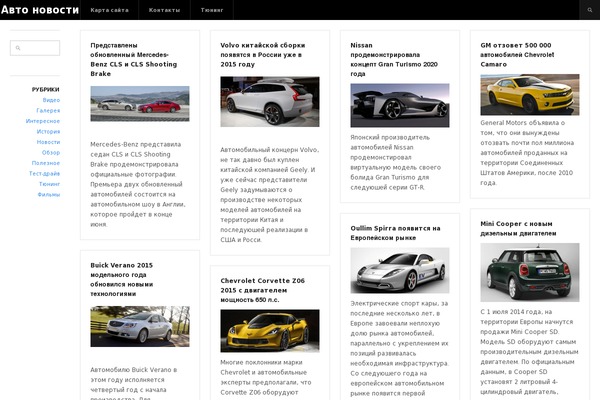
Task: Click the yellow Corvette Z06 thumbnail
Action: (x=270, y=331)
